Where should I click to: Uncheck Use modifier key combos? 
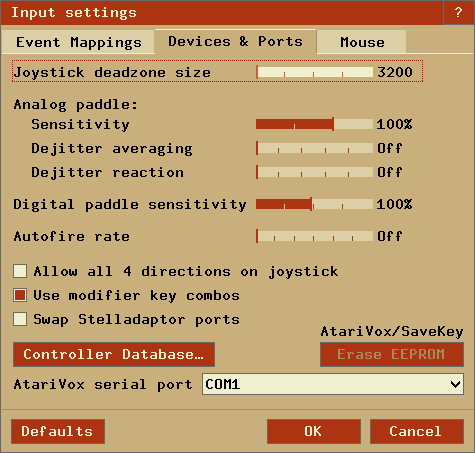[20, 295]
